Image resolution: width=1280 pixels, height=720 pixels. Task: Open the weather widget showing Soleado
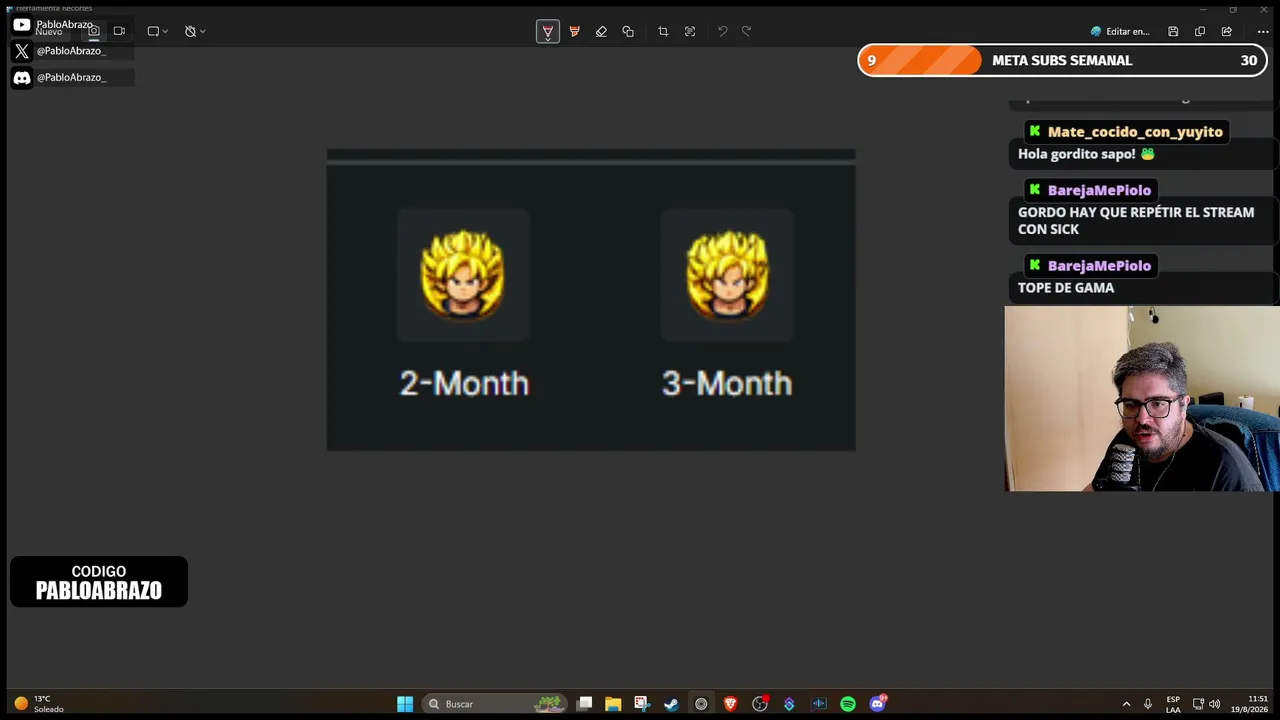38,704
